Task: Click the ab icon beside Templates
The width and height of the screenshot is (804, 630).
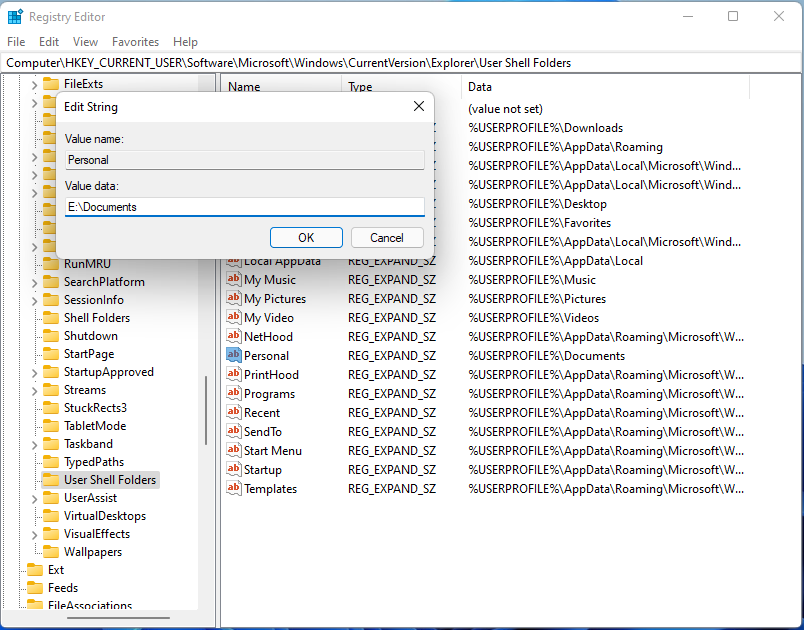Action: click(234, 489)
